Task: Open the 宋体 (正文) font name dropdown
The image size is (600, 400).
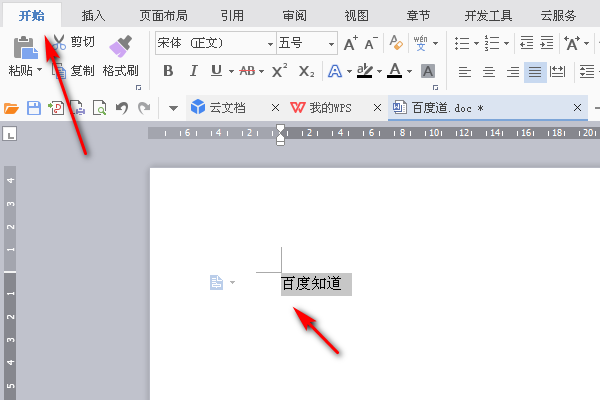Action: click(270, 43)
